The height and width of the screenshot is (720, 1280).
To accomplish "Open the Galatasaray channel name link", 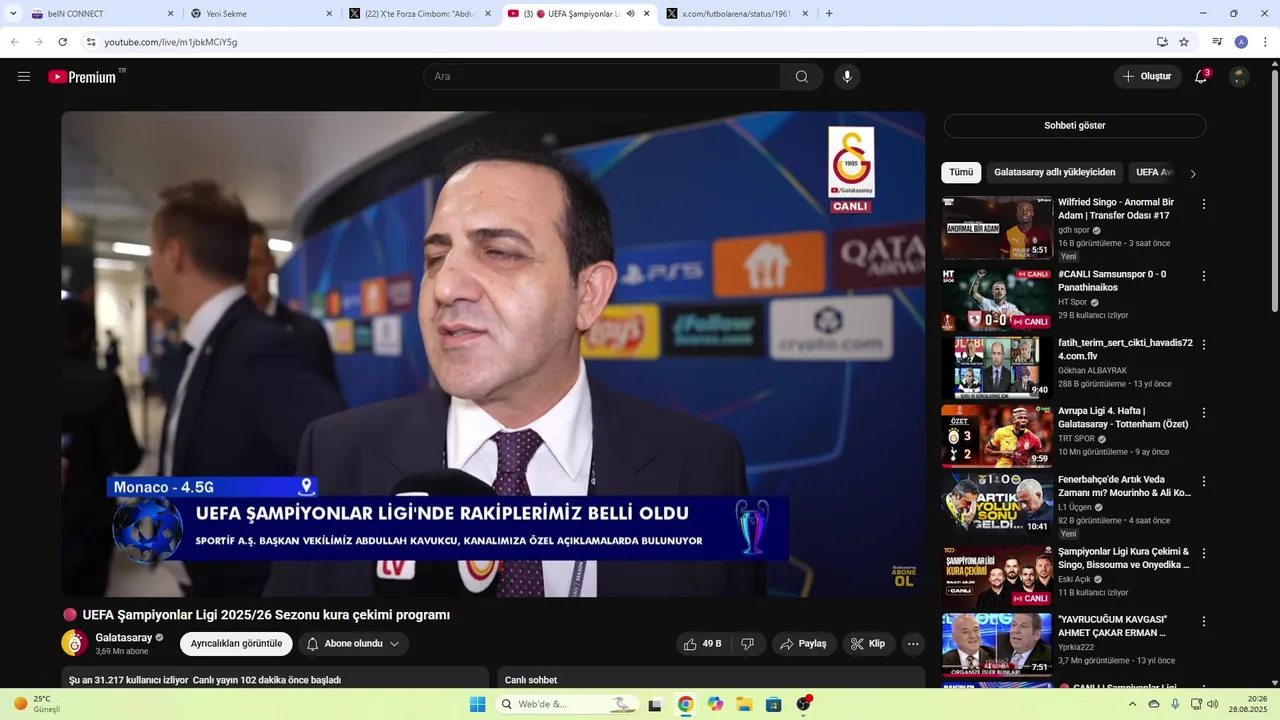I will click(x=124, y=637).
